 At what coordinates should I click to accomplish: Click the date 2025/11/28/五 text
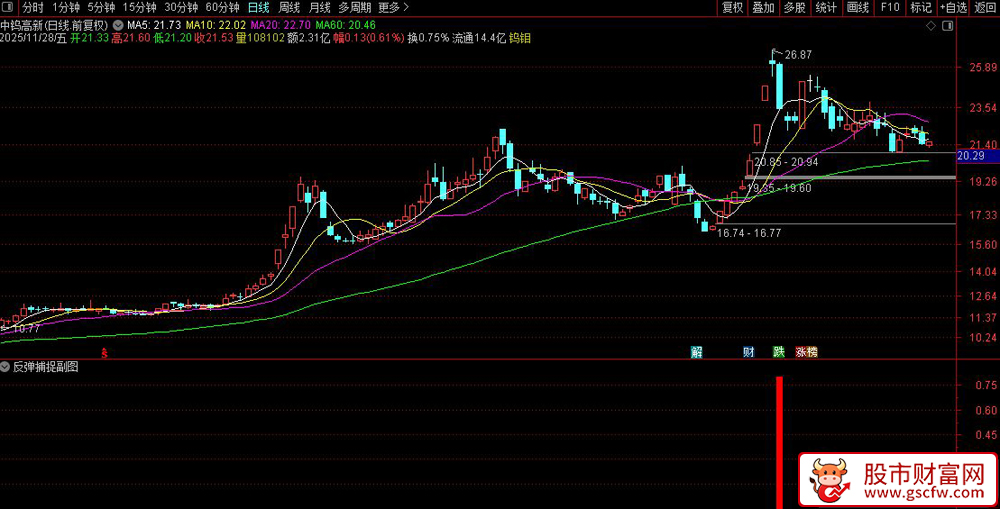[33, 38]
